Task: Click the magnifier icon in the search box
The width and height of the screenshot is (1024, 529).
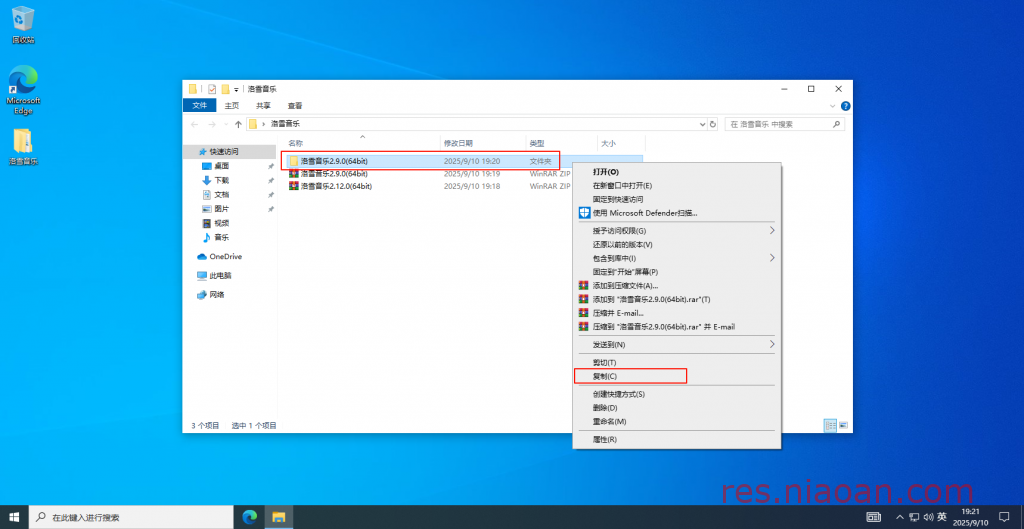Action: (x=836, y=124)
